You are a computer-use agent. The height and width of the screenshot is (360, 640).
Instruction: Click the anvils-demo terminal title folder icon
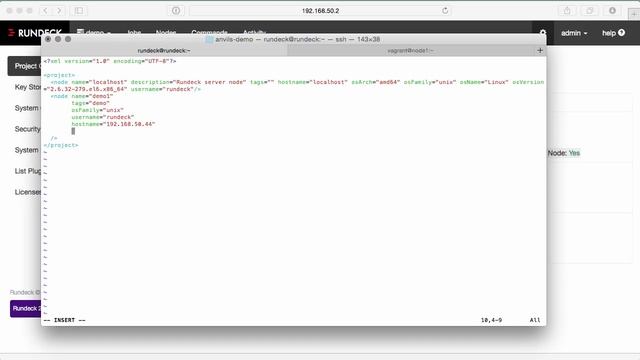209,40
